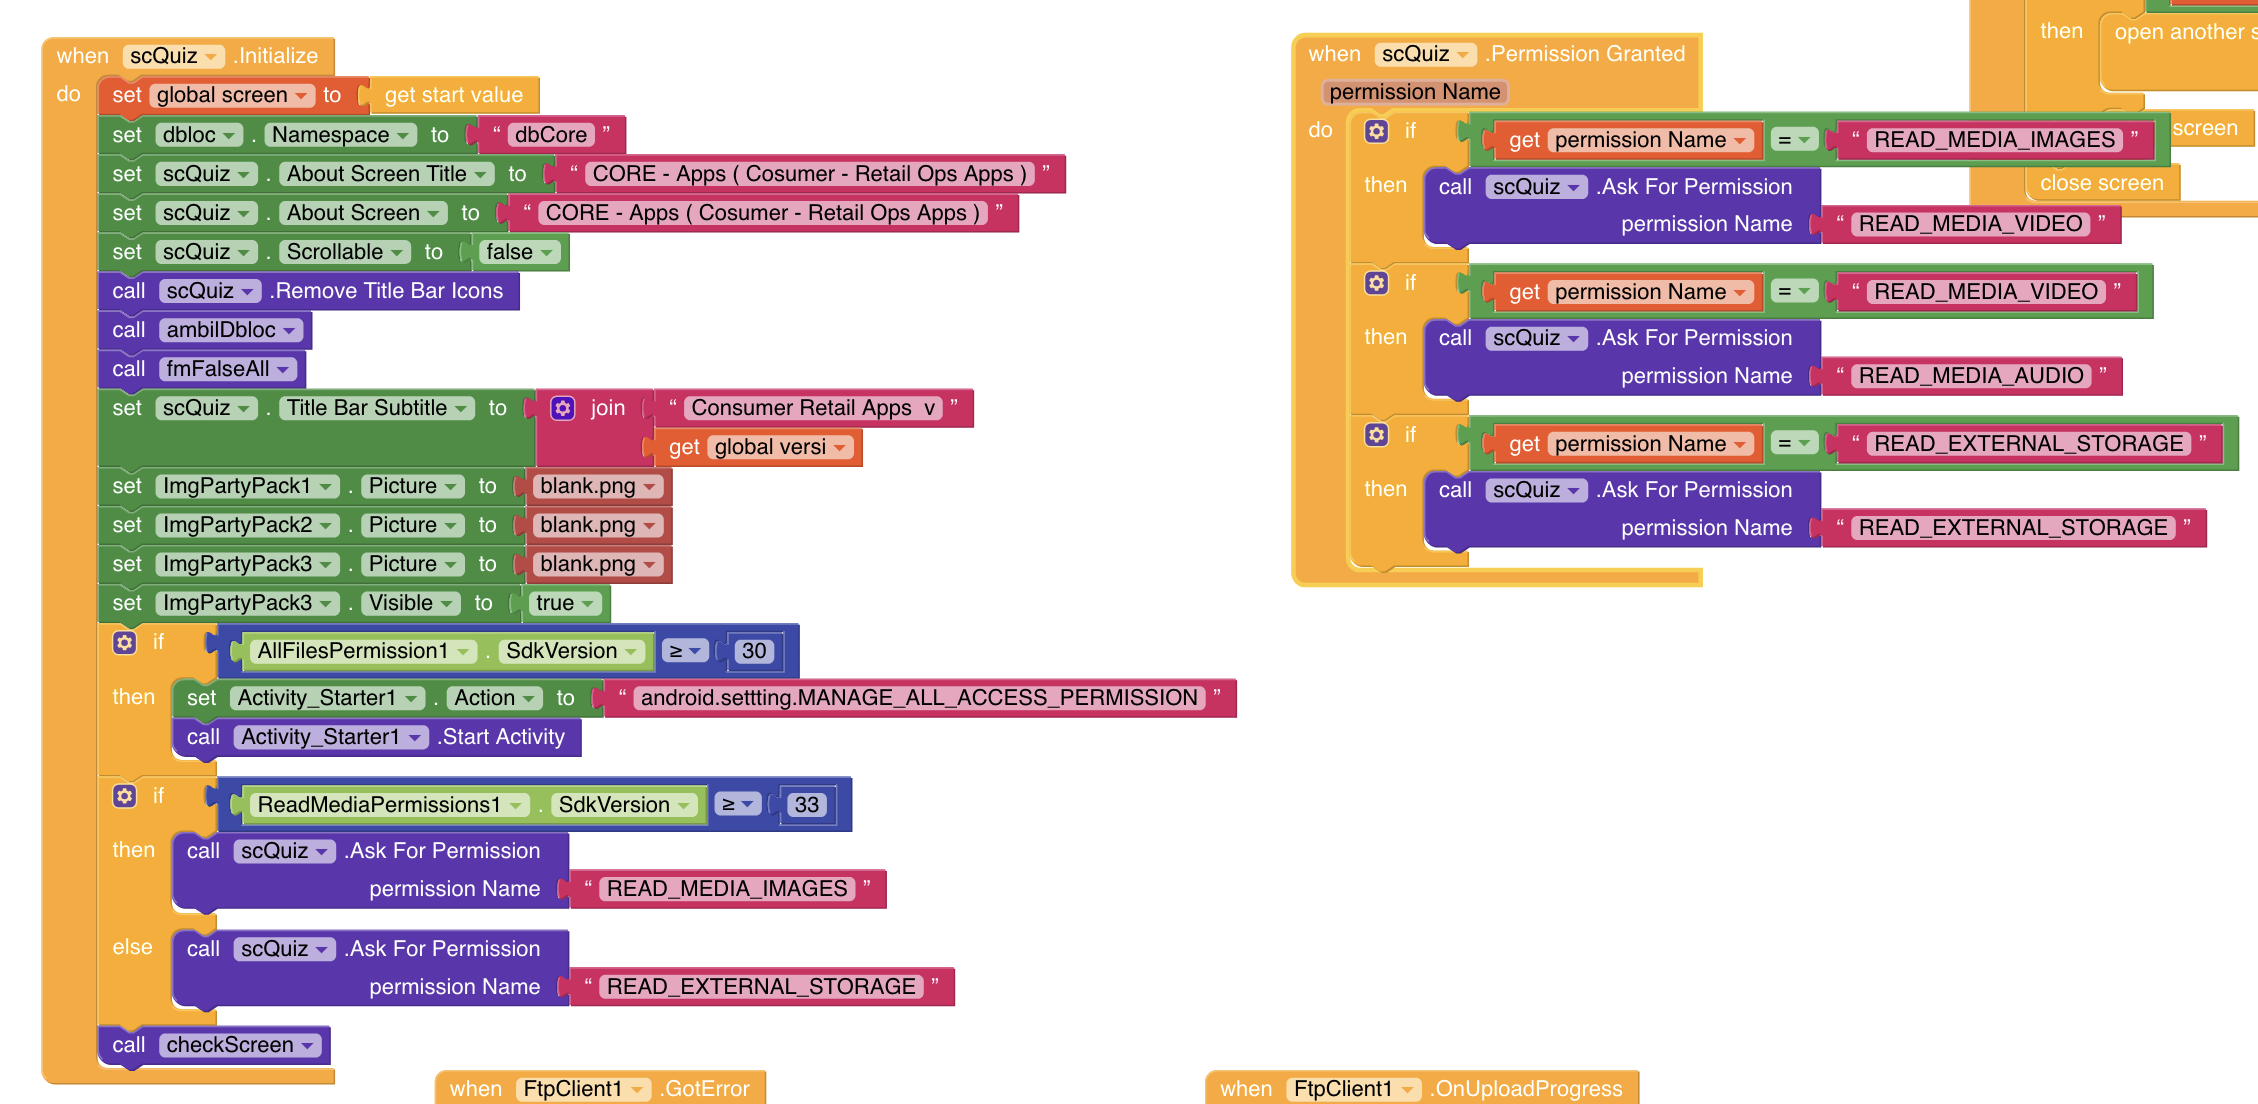
Task: Click gear icon on READ_MEDIA_IMAGES if block
Action: (1376, 131)
